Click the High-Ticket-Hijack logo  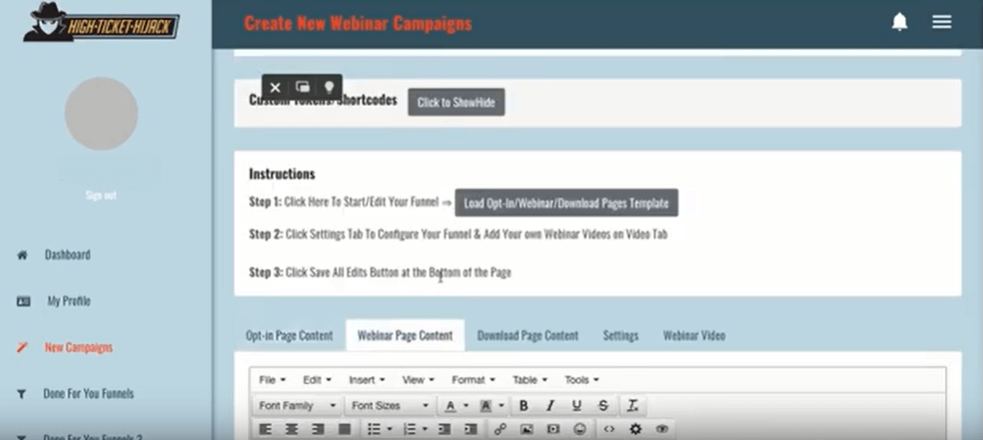click(x=101, y=23)
